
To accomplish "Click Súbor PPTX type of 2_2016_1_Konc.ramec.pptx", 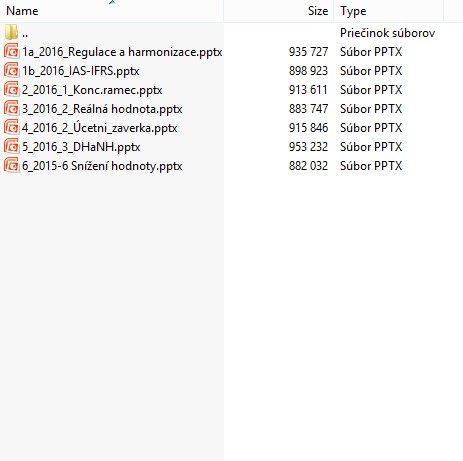I will [x=371, y=90].
